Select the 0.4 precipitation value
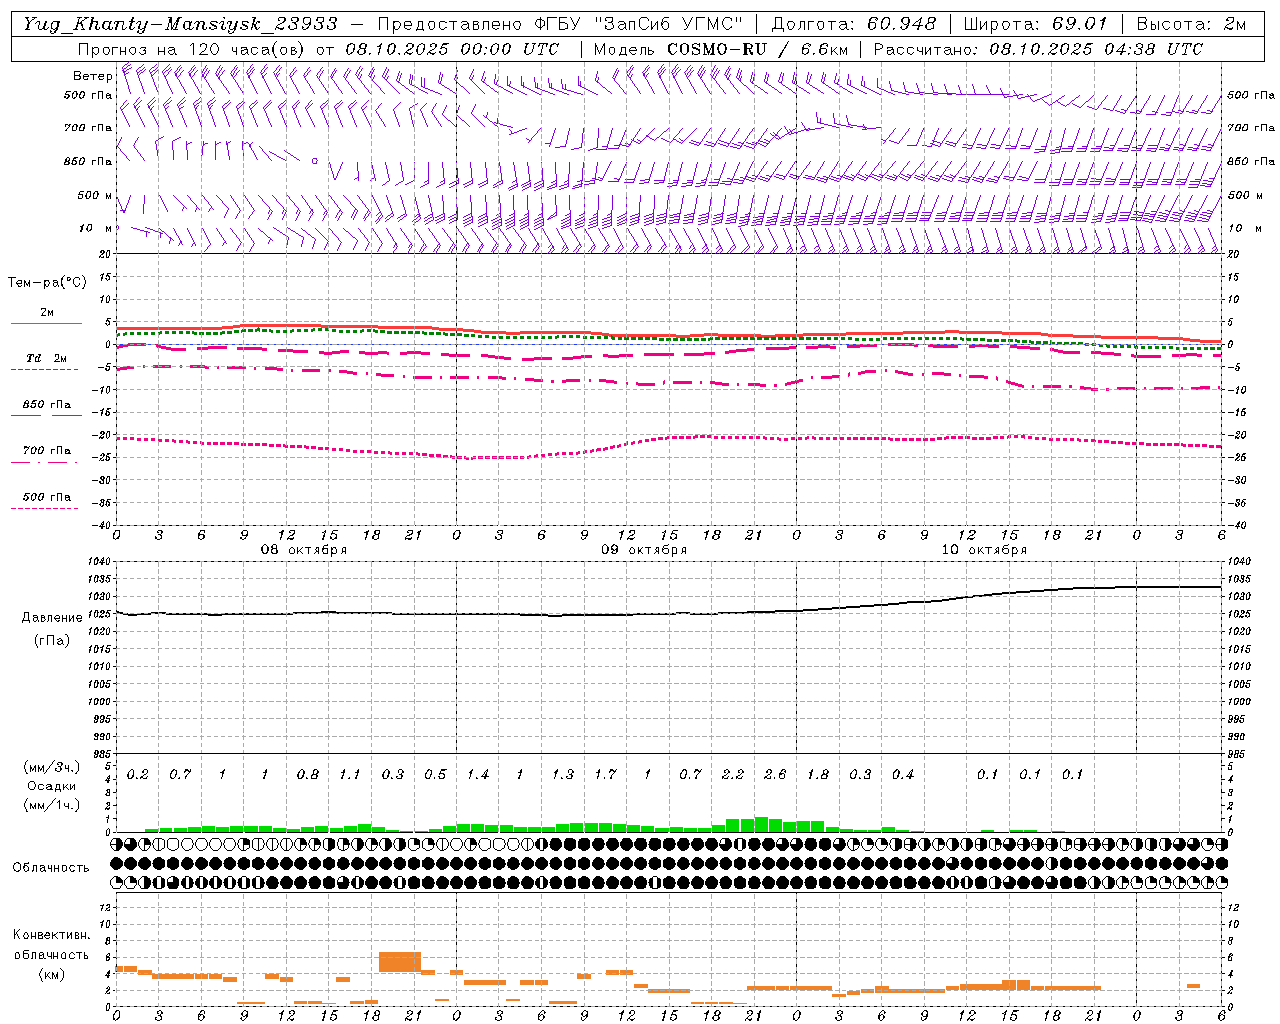The width and height of the screenshot is (1280, 1024). pyautogui.click(x=903, y=775)
